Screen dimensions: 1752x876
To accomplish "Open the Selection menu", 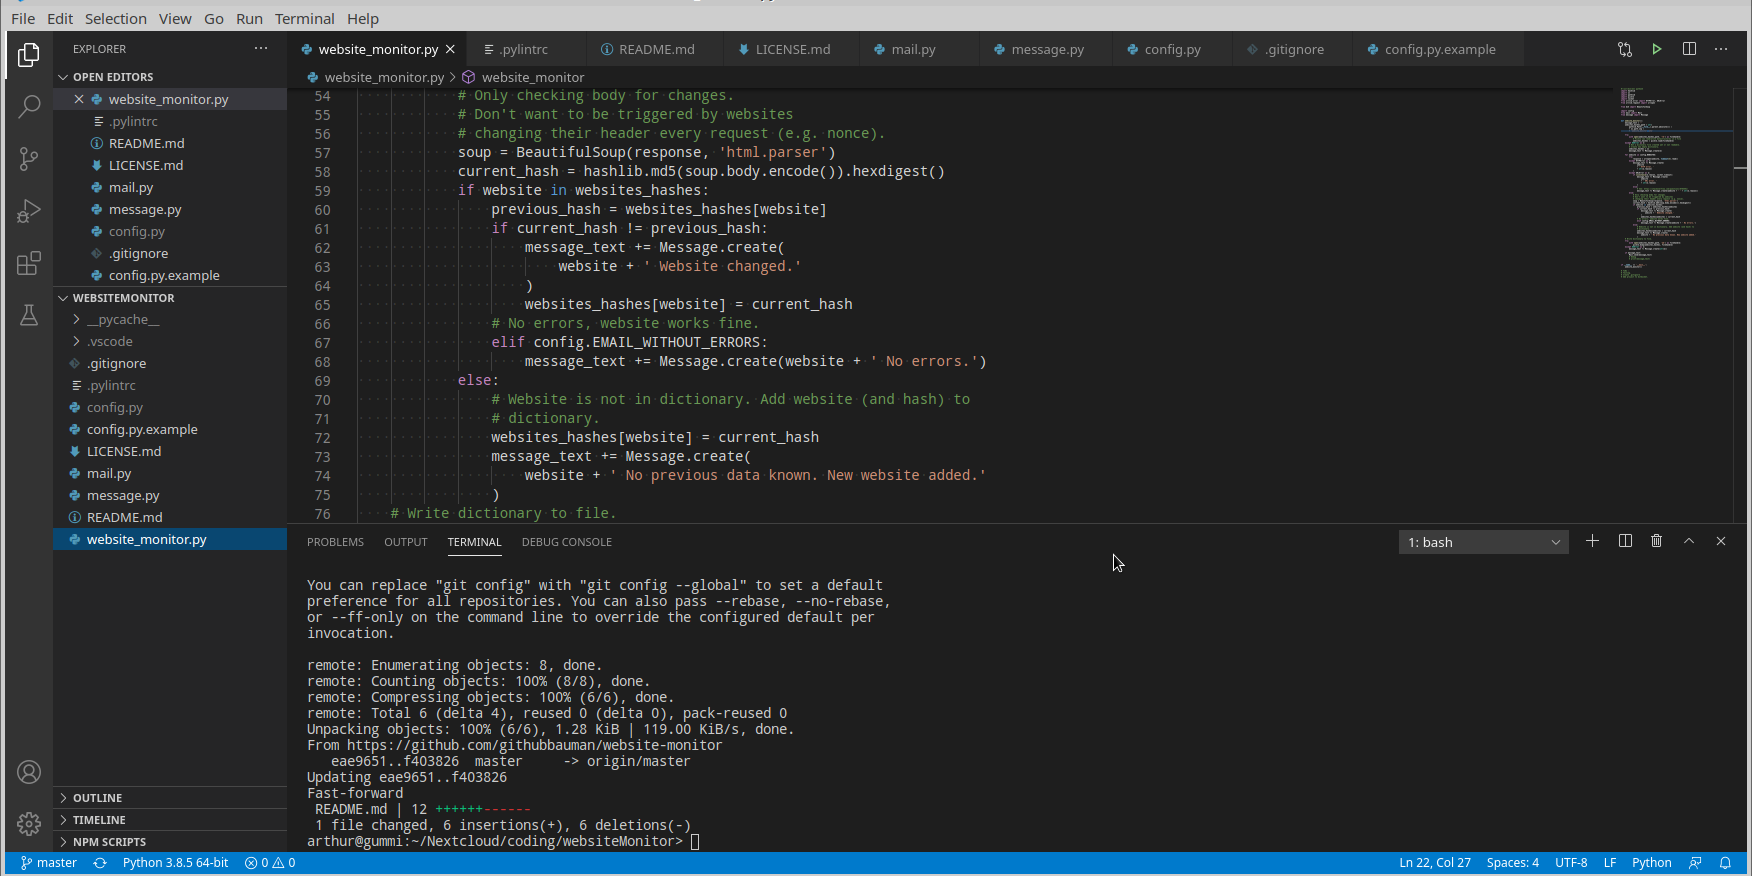I will tap(115, 19).
